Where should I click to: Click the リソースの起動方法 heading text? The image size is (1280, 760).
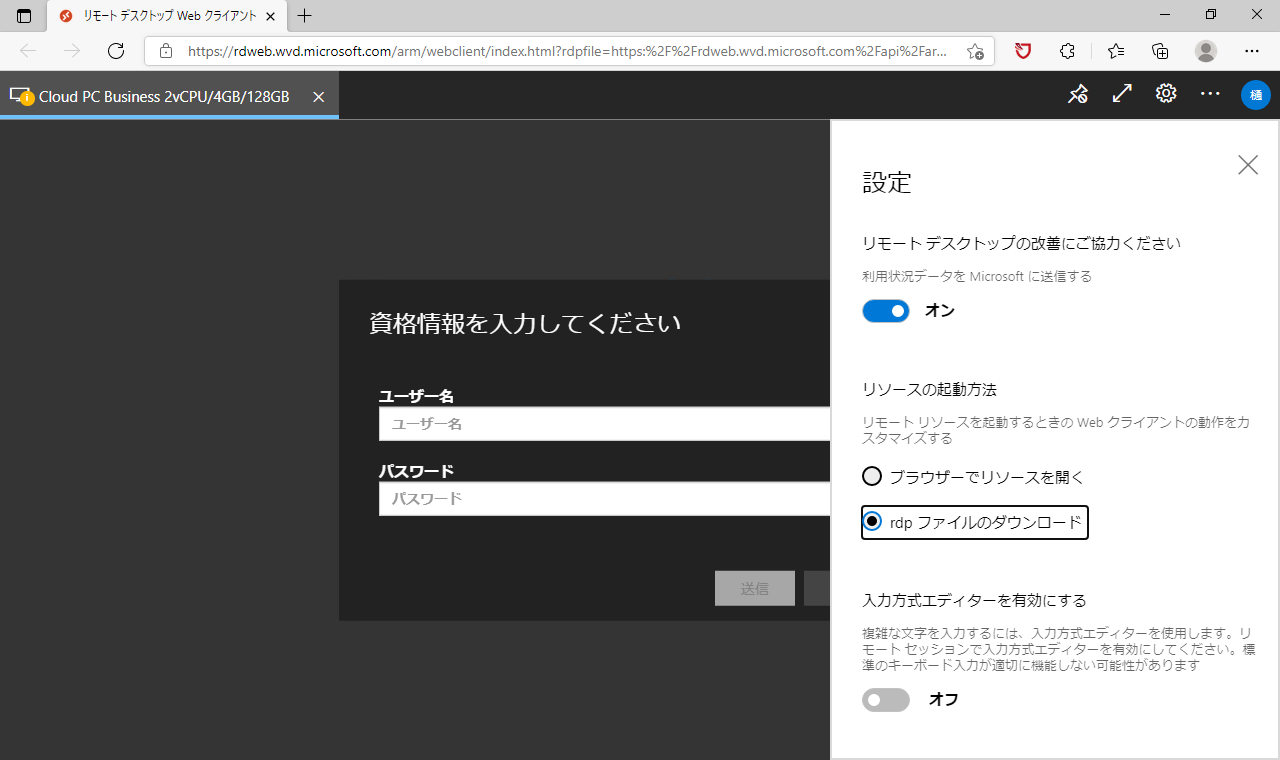(929, 389)
